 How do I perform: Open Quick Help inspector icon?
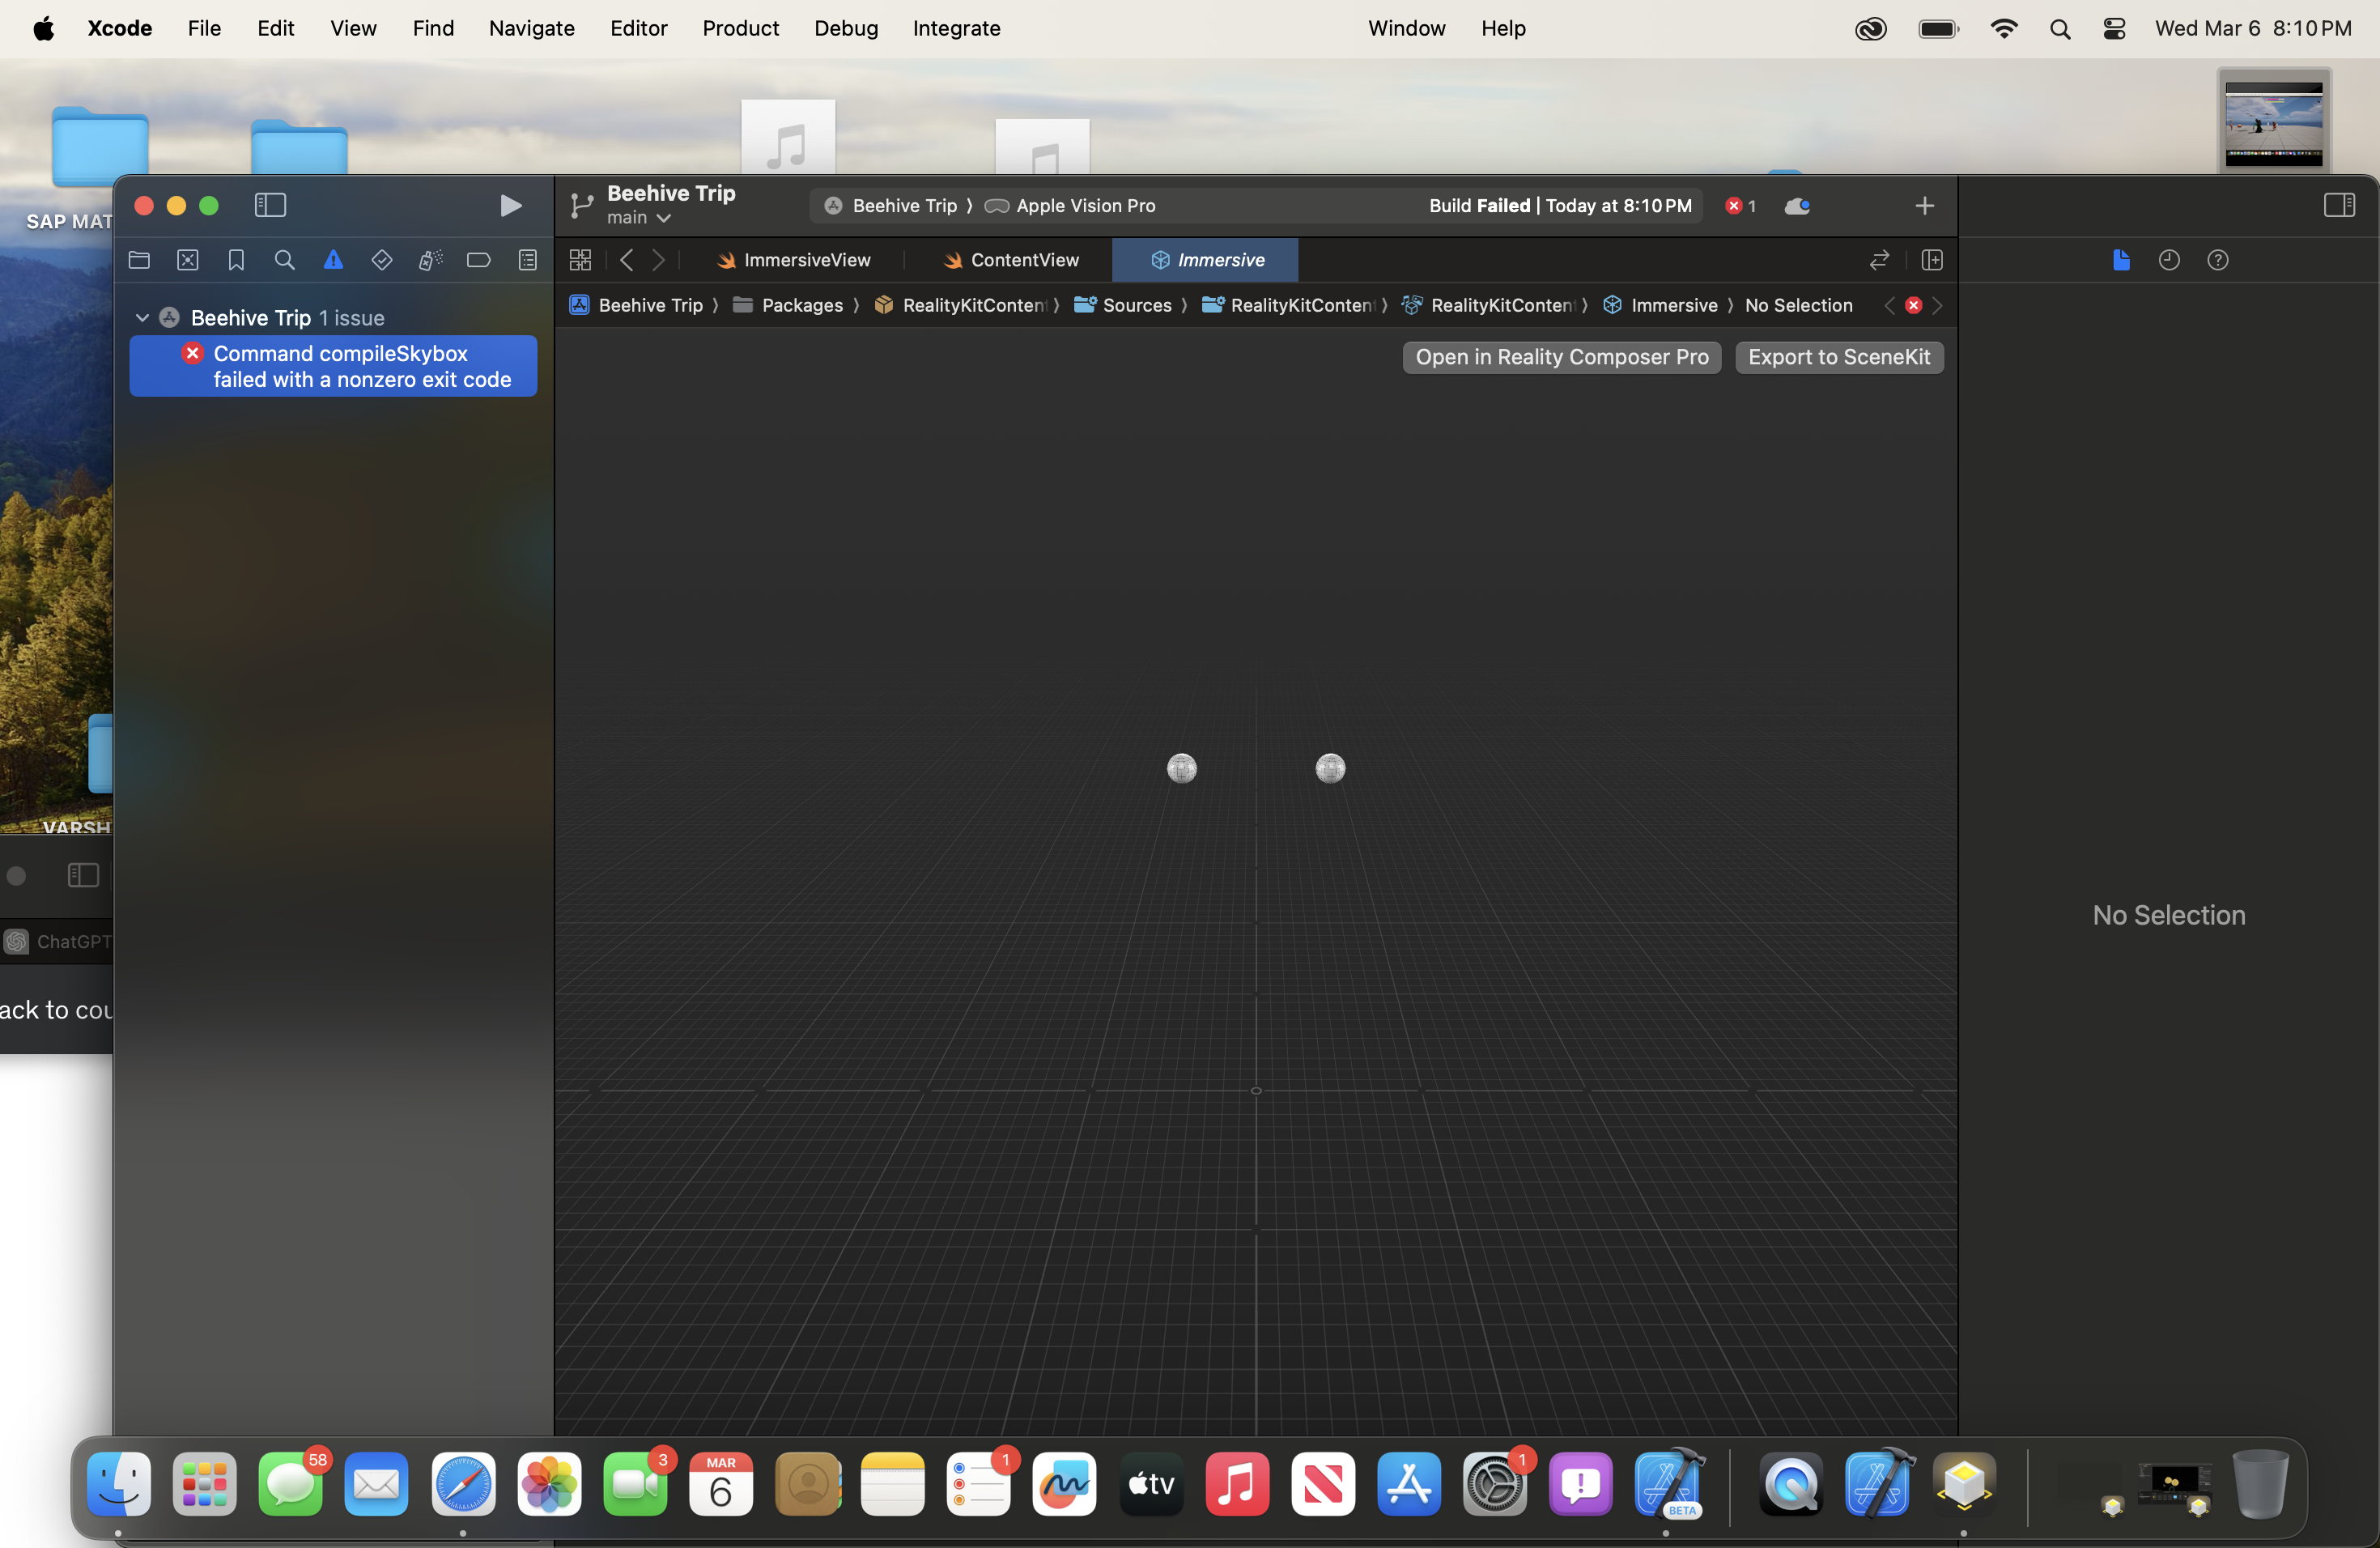(2217, 260)
